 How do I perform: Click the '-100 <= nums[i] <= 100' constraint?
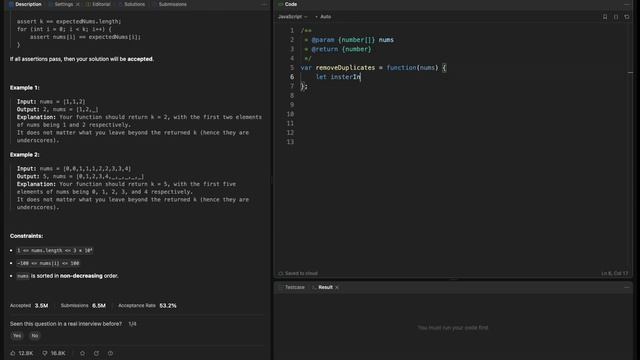click(x=48, y=263)
